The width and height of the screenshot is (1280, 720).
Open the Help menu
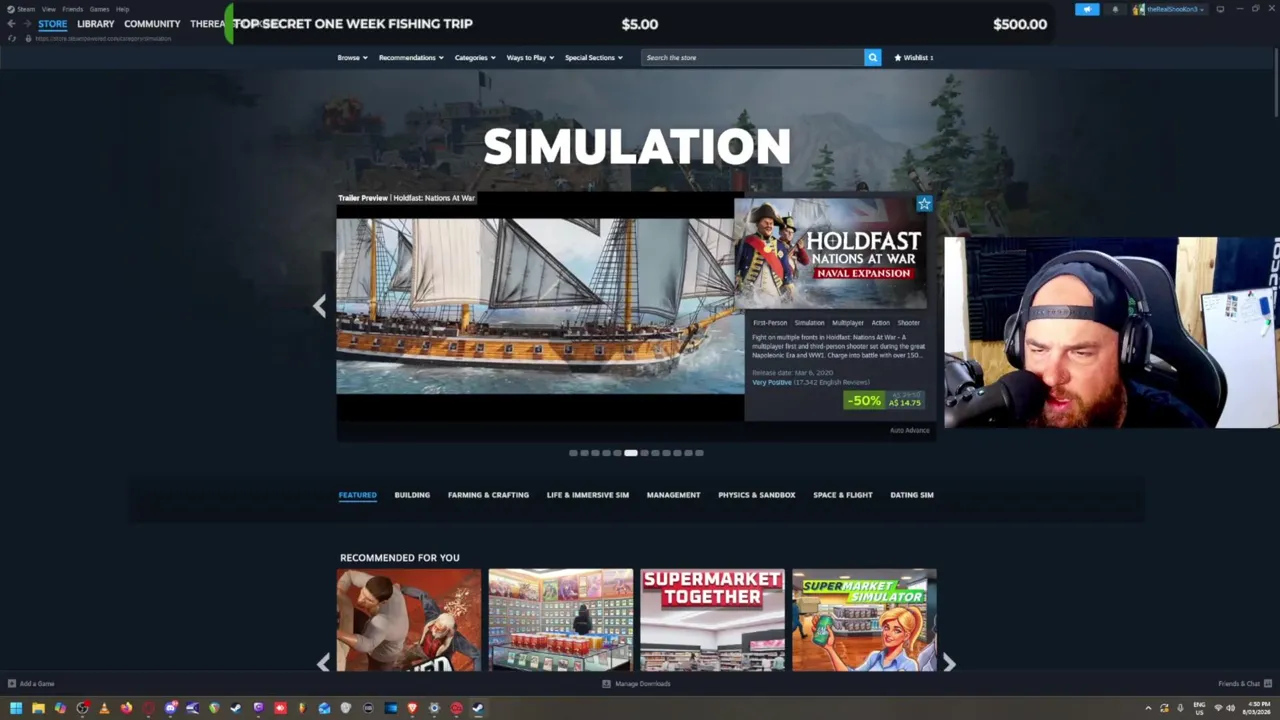[122, 9]
